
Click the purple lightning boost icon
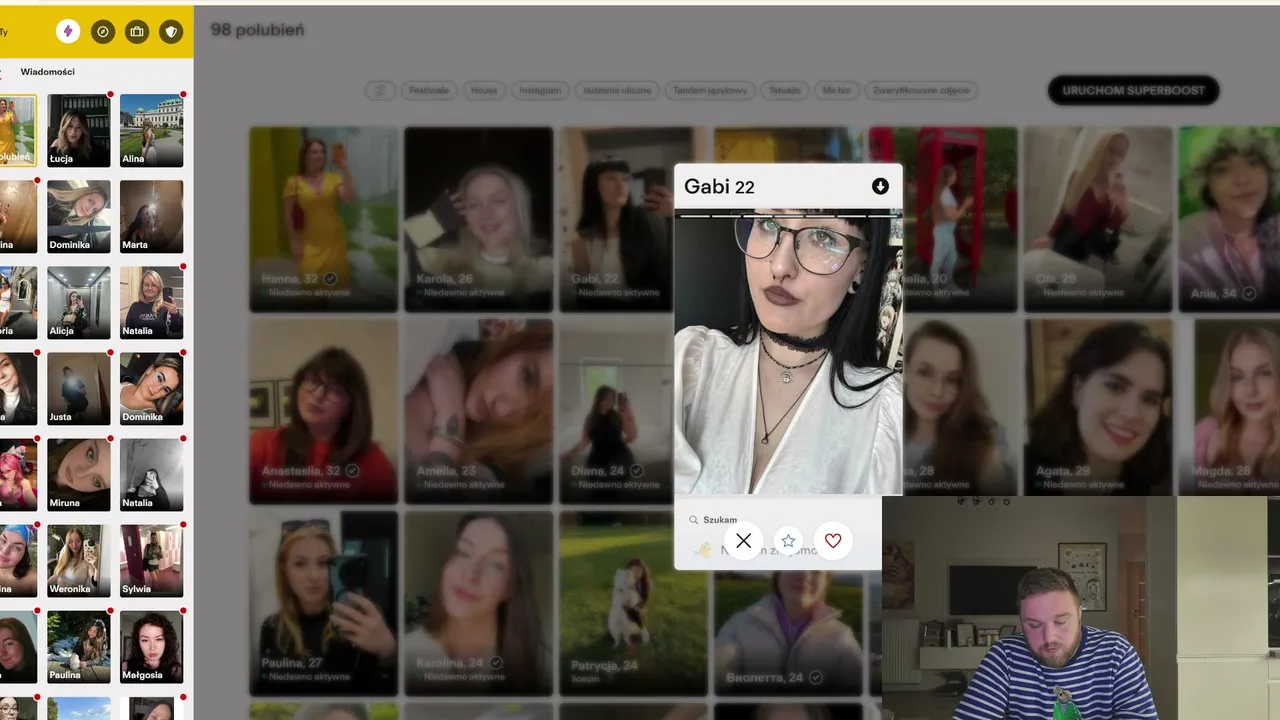click(x=68, y=32)
